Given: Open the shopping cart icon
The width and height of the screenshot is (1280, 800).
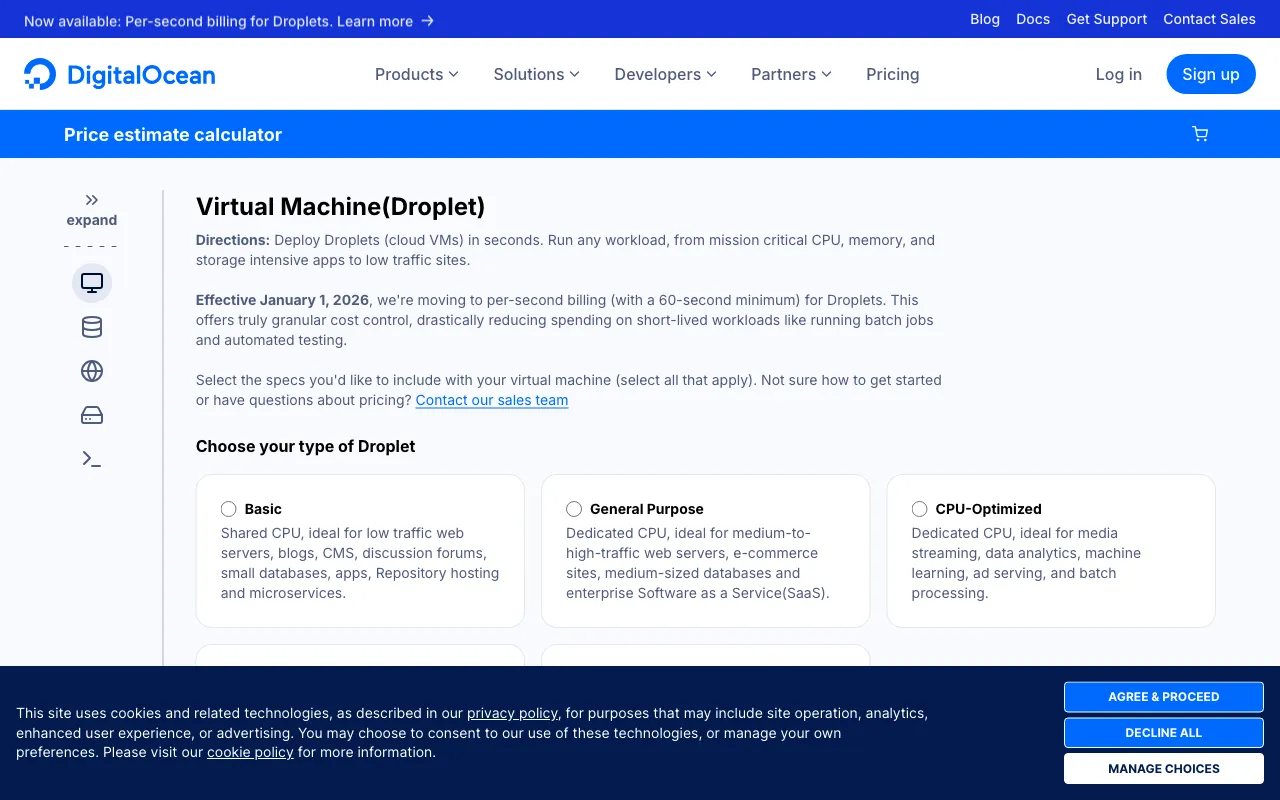Looking at the screenshot, I should coord(1200,134).
